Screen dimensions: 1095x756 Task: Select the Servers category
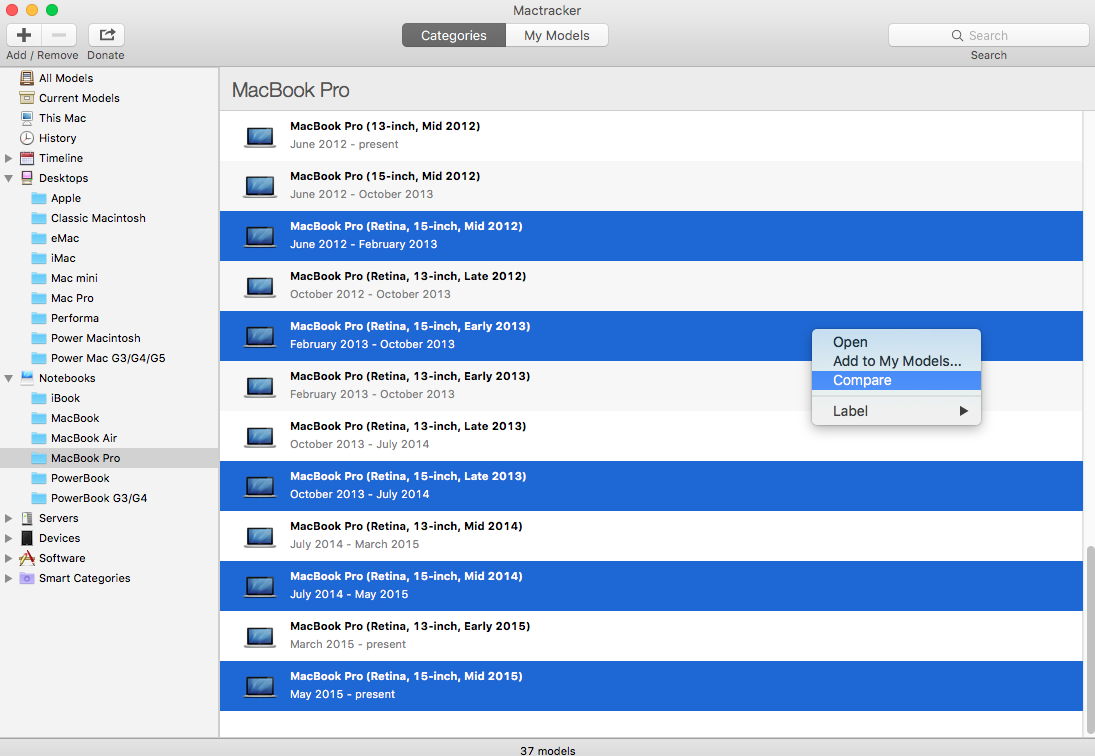tap(49, 518)
